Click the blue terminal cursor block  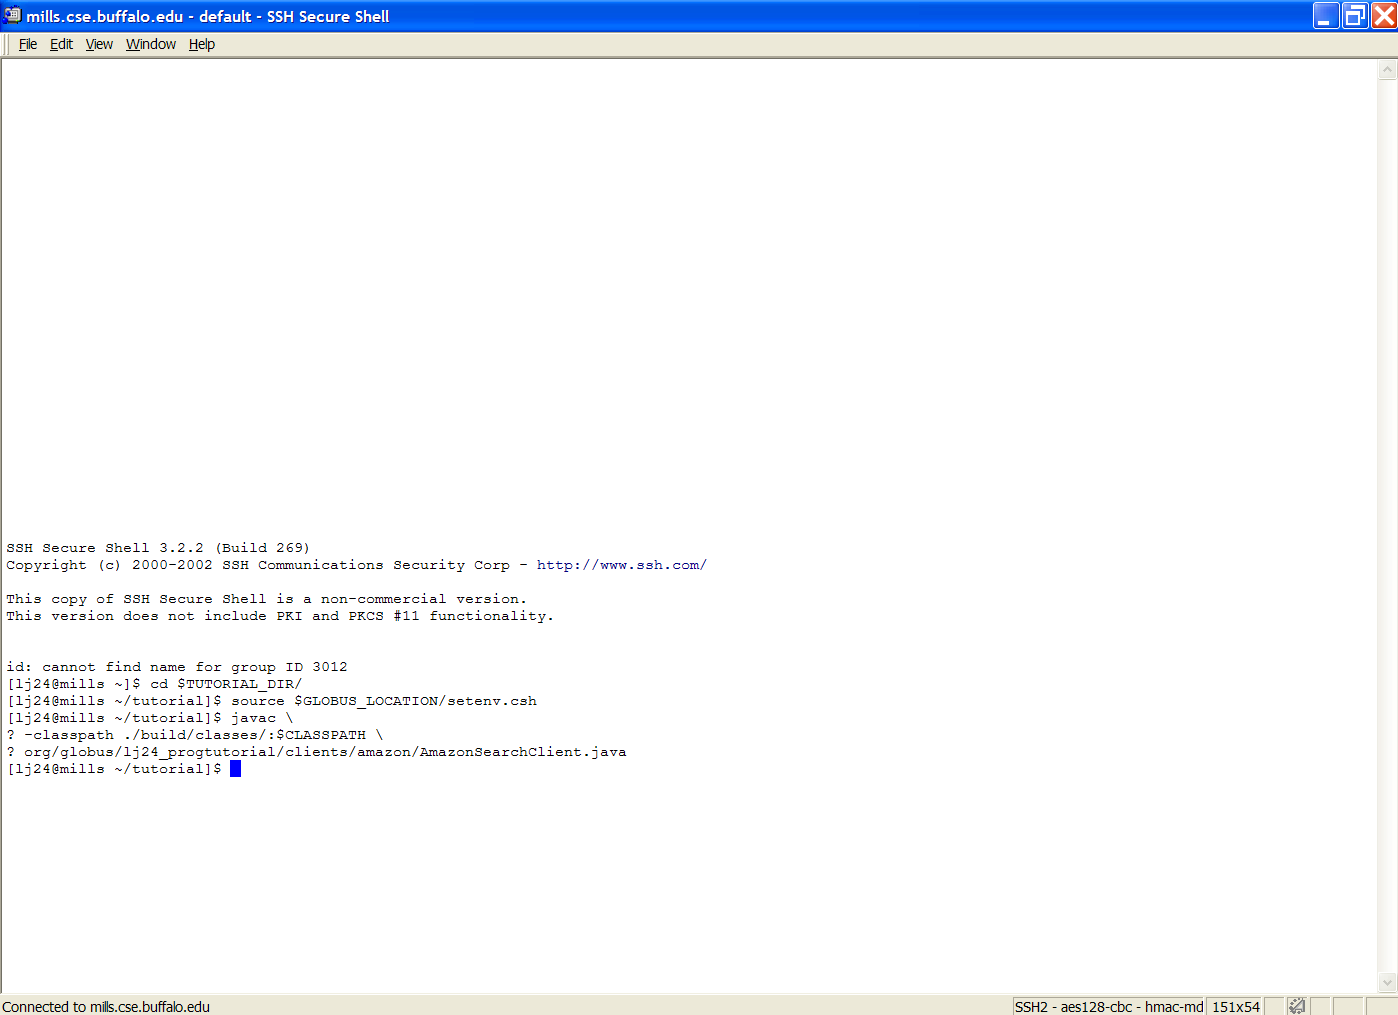[x=235, y=768]
